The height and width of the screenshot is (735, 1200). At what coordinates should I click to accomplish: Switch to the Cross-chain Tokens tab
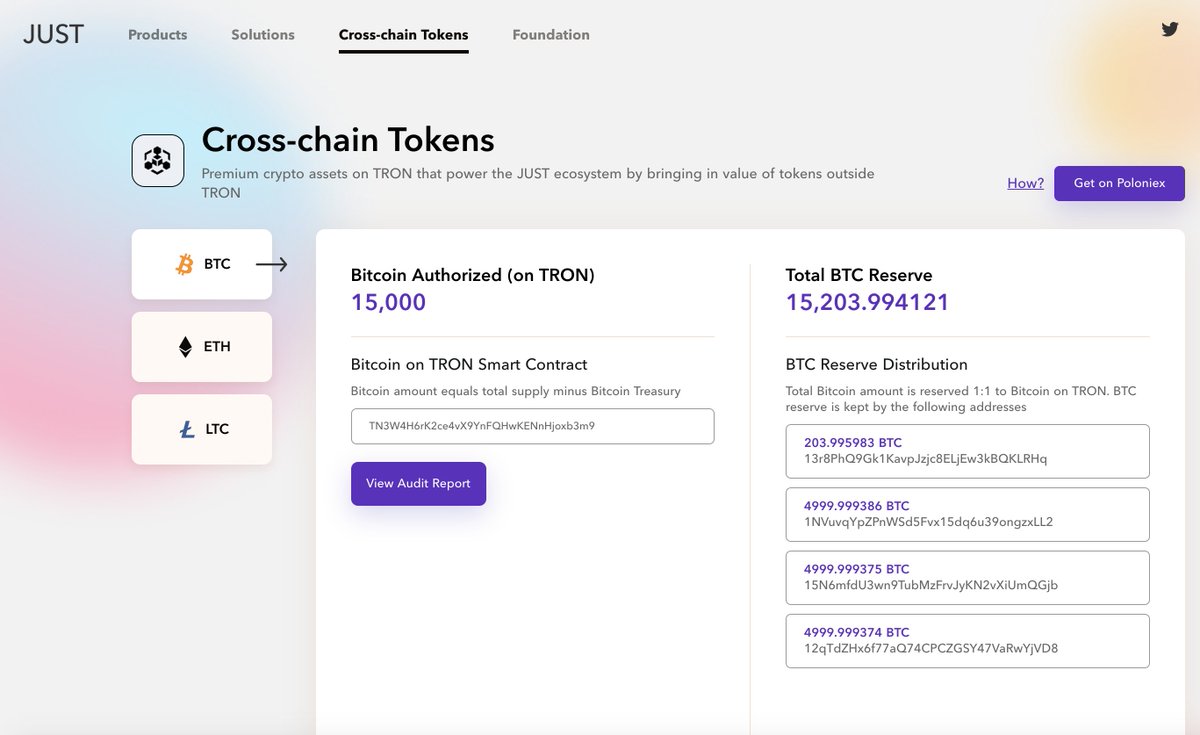(404, 34)
